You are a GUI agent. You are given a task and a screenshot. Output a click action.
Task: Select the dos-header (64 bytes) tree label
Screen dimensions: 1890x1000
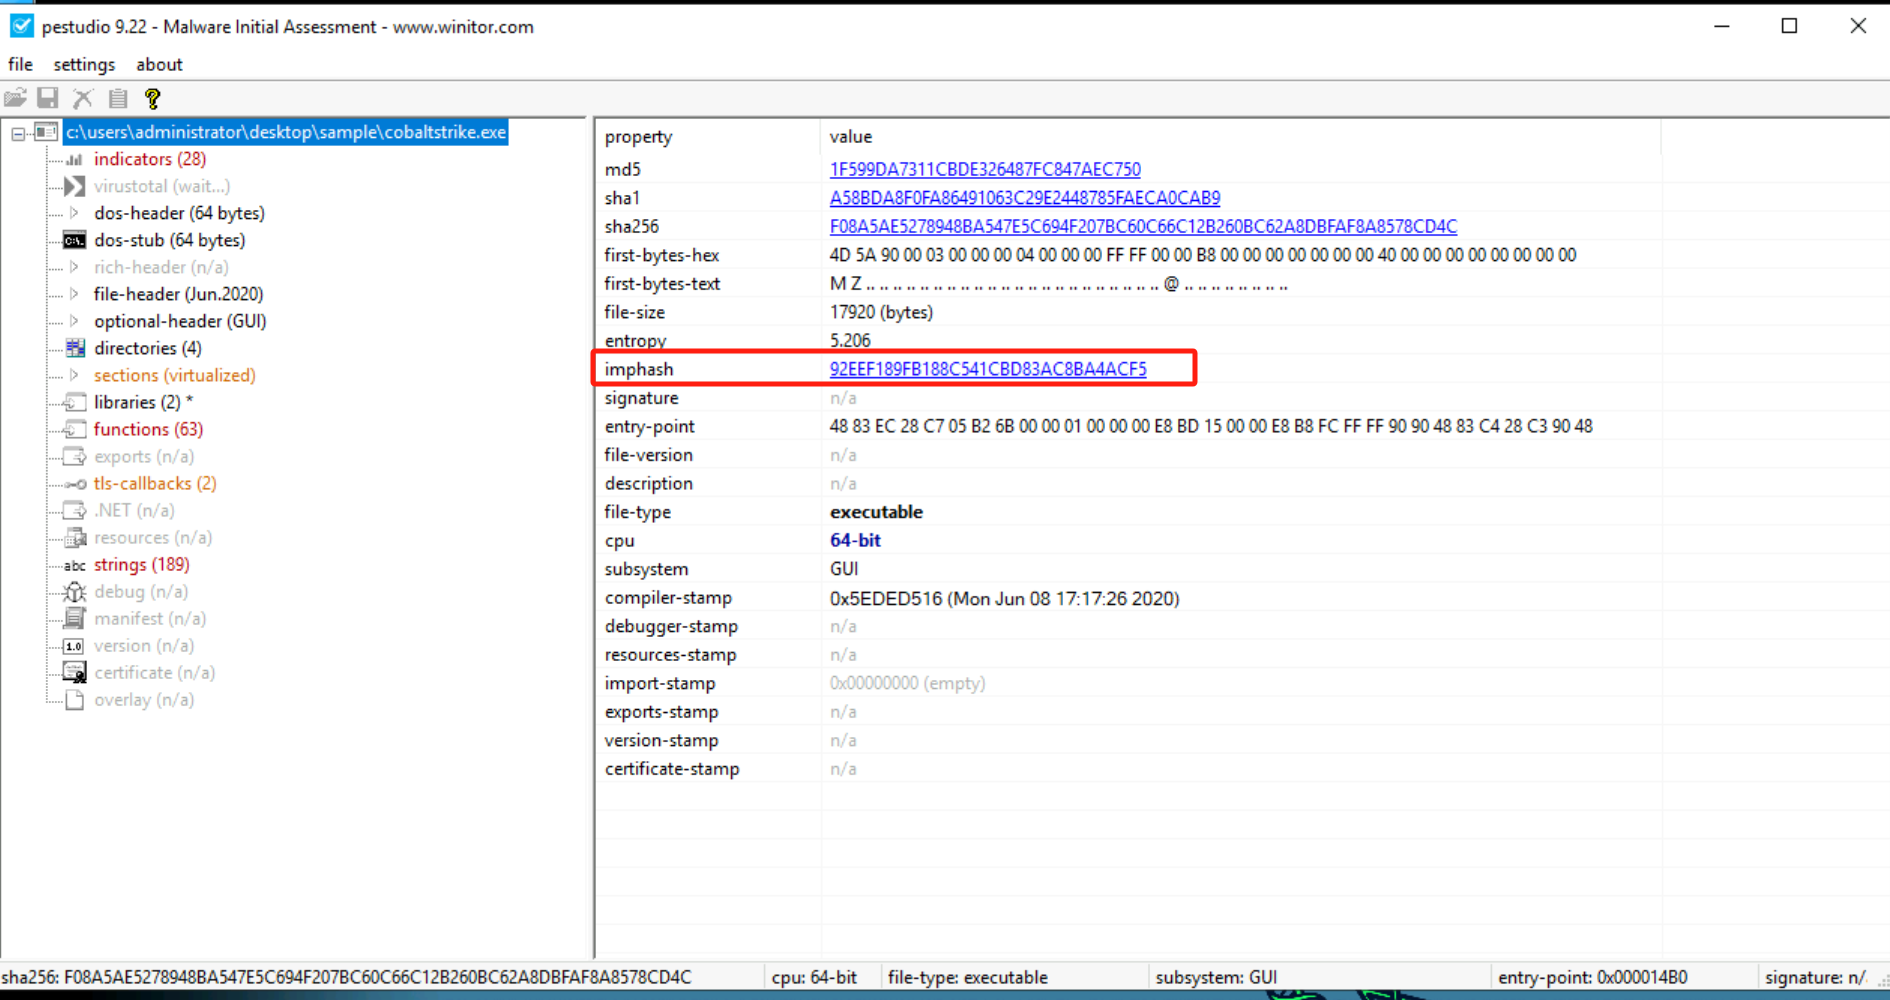tap(179, 213)
